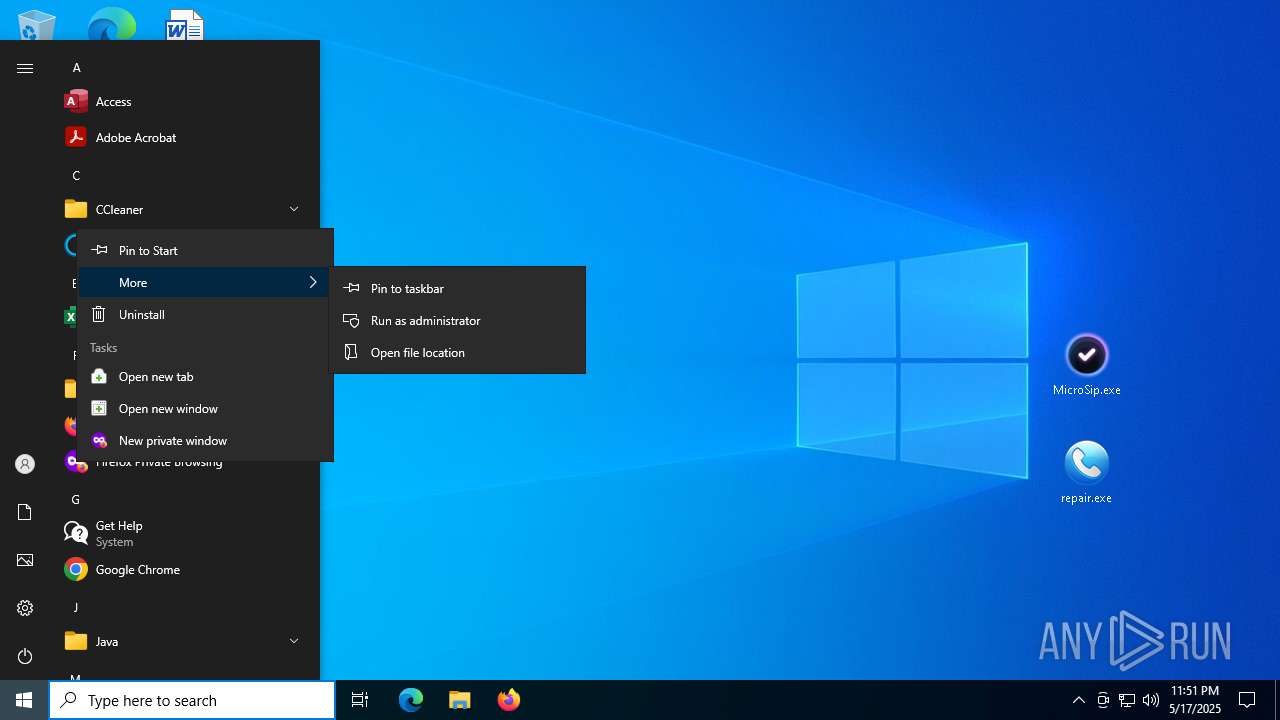The height and width of the screenshot is (720, 1280).
Task: Expand the Java folder chevron
Action: (294, 641)
